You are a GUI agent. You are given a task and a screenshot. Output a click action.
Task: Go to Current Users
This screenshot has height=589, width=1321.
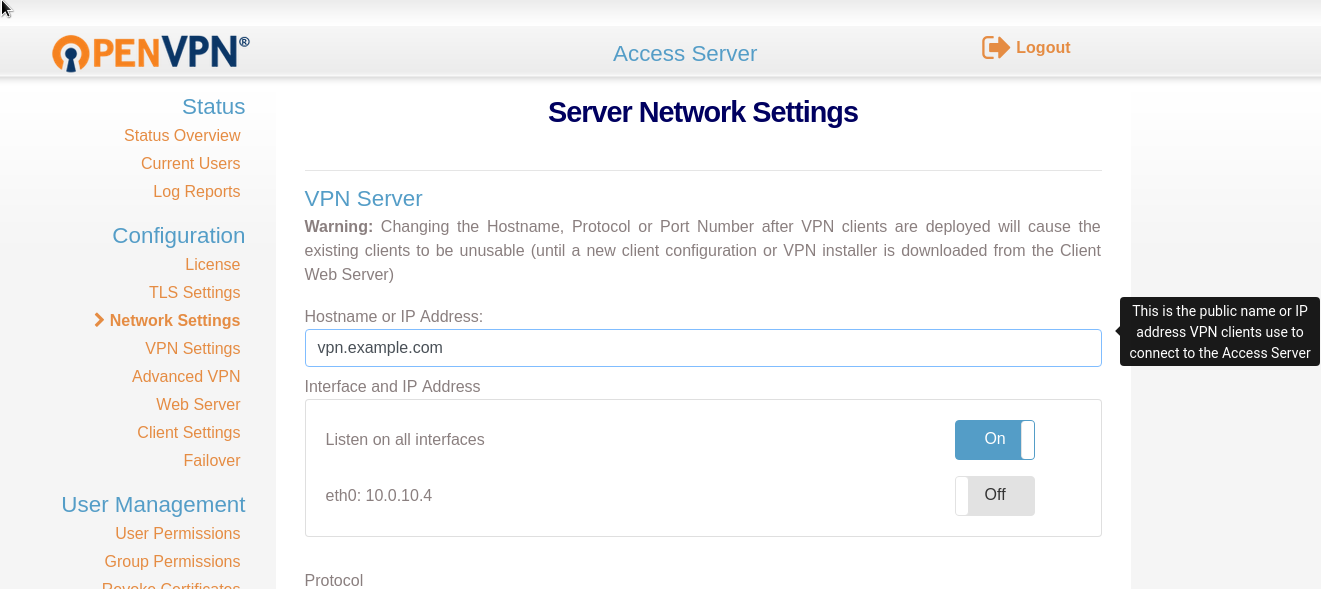pos(190,164)
